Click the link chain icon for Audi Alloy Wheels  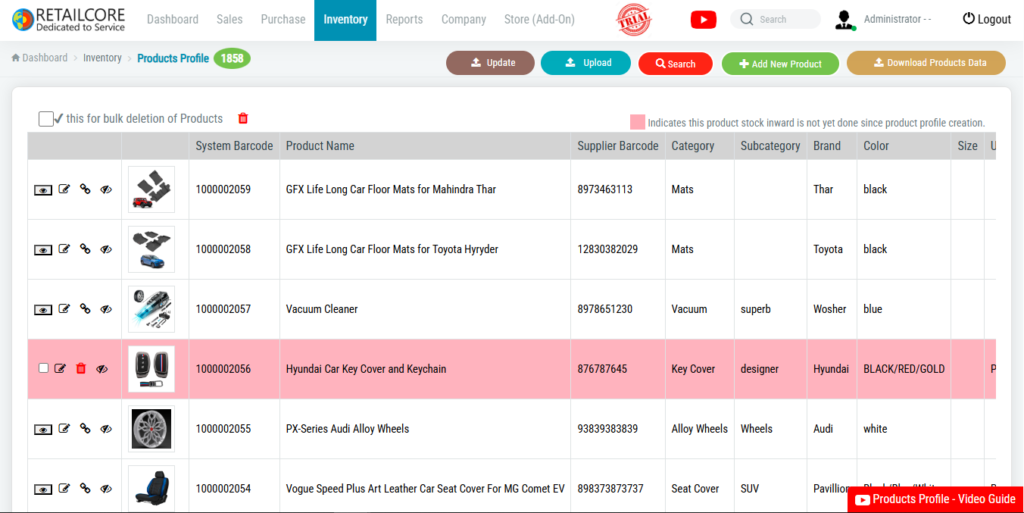tap(85, 429)
